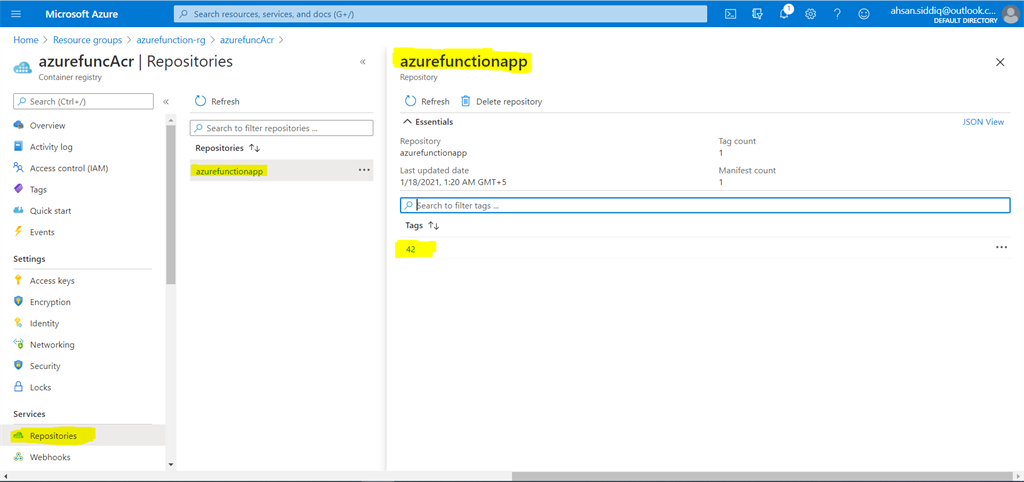The height and width of the screenshot is (482, 1024).
Task: Click the Security shield icon
Action: tap(18, 366)
